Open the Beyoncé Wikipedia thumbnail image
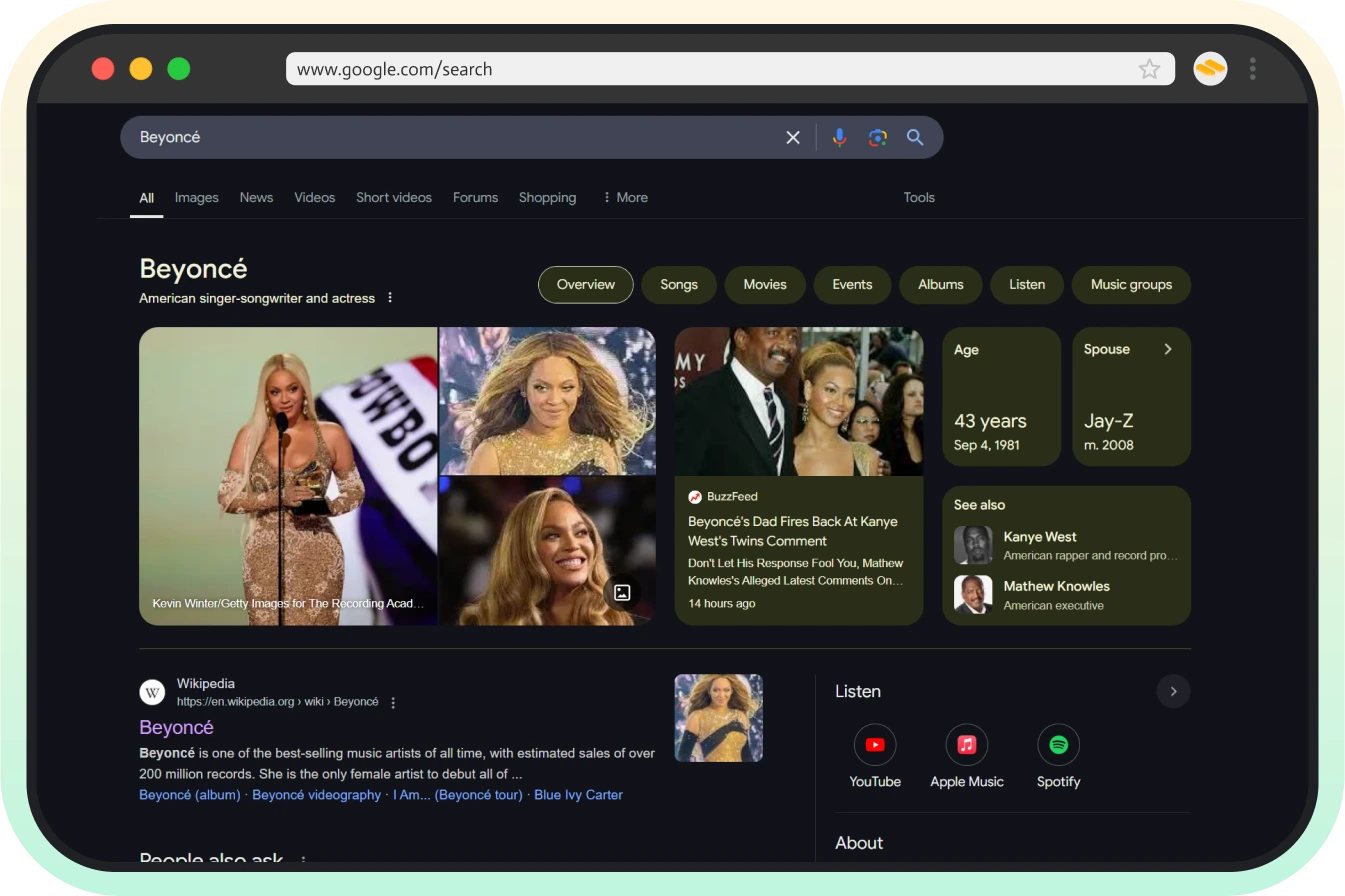Screen dimensions: 1345x896 (718, 718)
